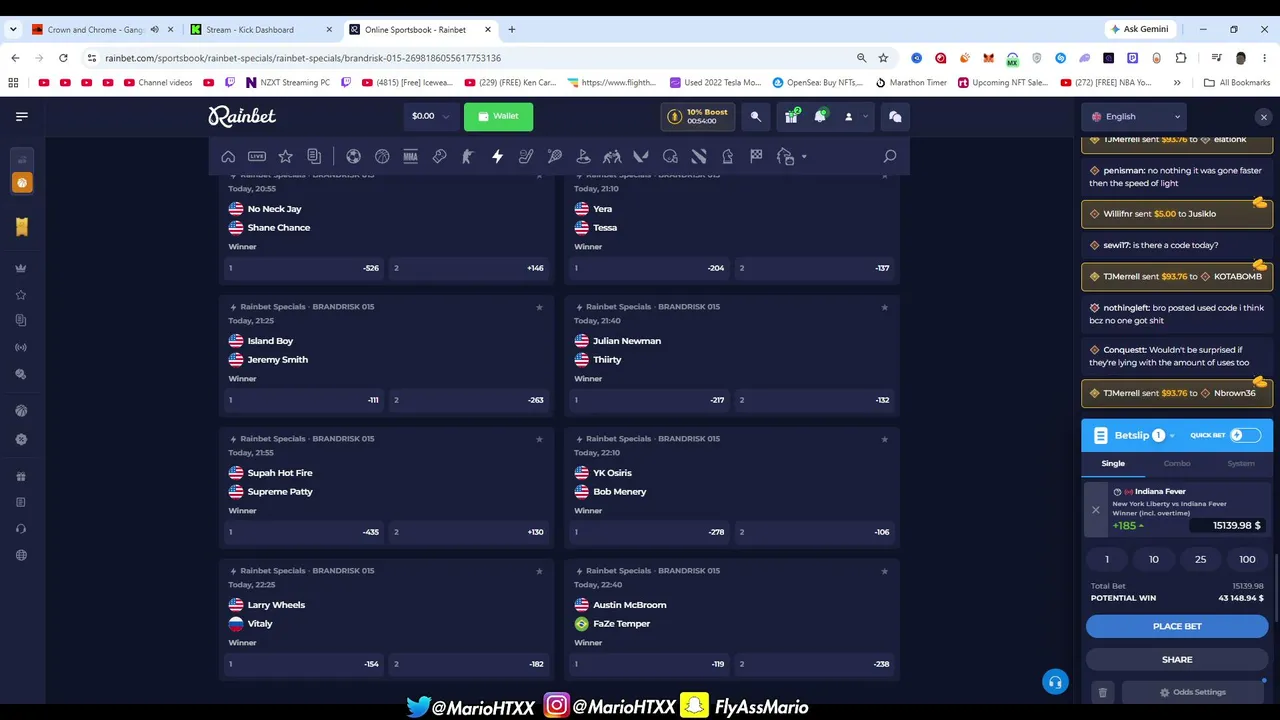Select the MMA sport icon
This screenshot has width=1280, height=720.
tap(410, 156)
